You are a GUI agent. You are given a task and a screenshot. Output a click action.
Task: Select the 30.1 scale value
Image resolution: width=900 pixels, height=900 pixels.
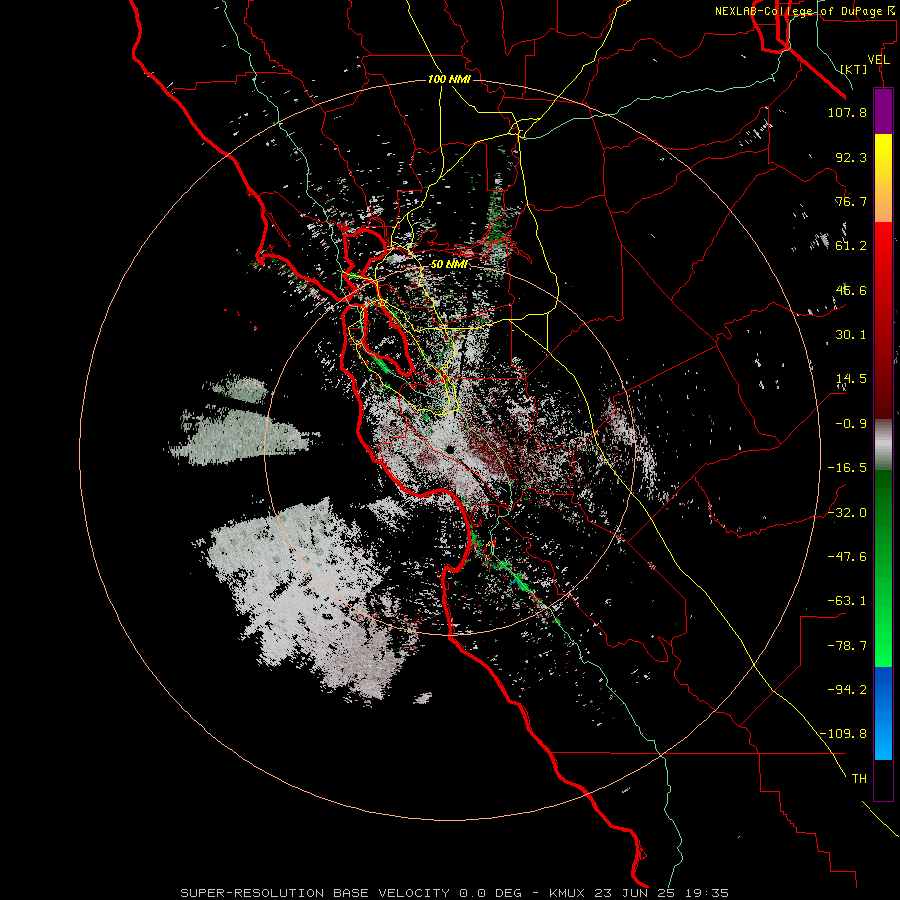coord(851,335)
